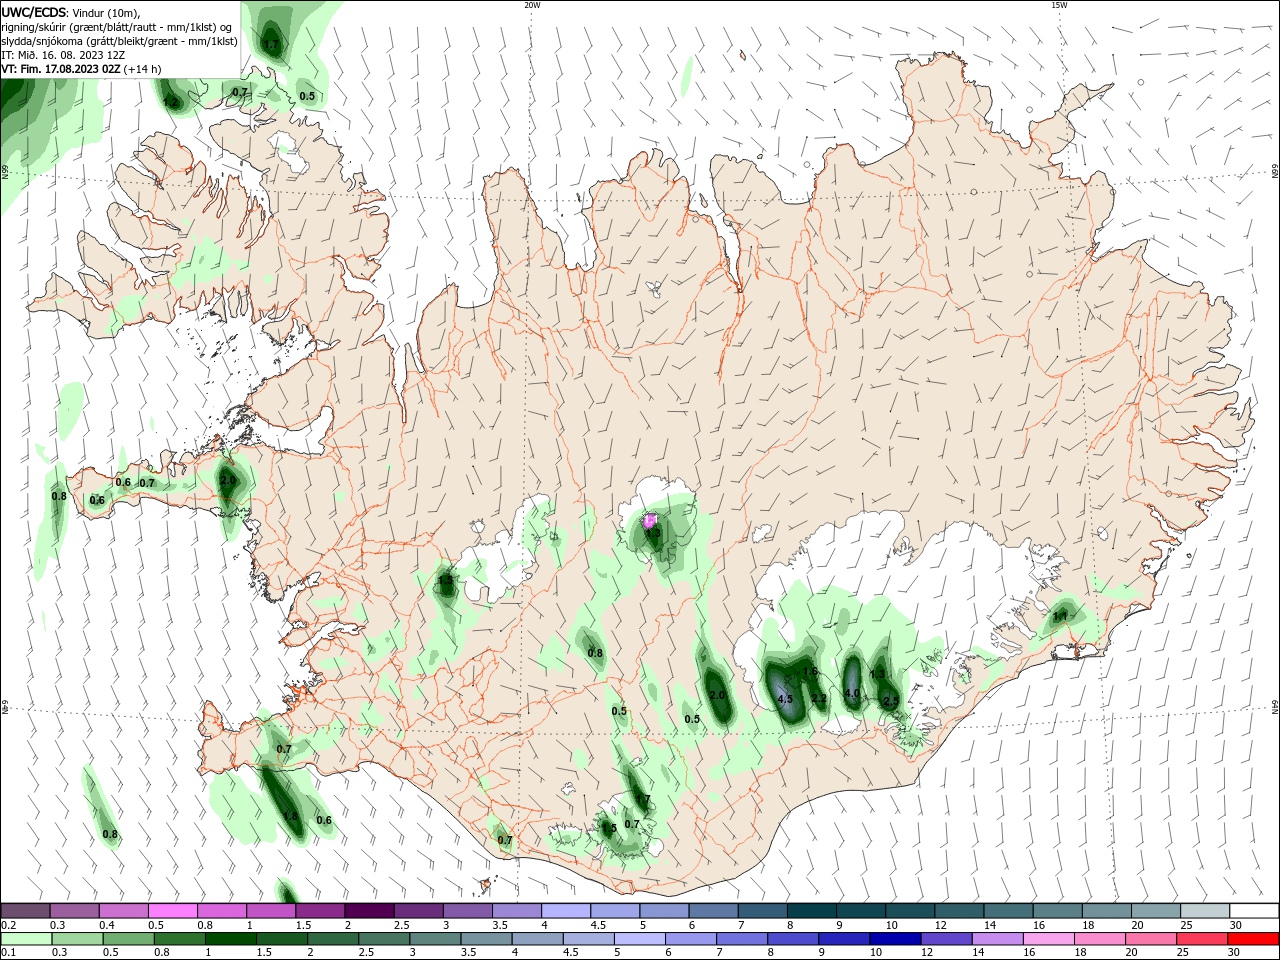Click the '1.6' precipitation value on the map
Viewport: 1280px width, 960px height.
click(810, 671)
